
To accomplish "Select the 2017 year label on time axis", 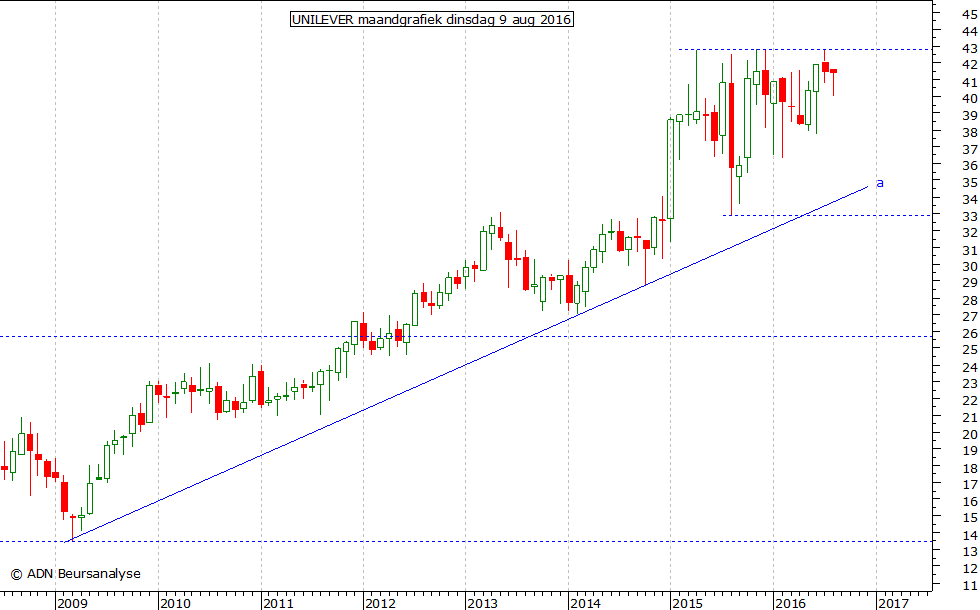I will click(x=893, y=603).
